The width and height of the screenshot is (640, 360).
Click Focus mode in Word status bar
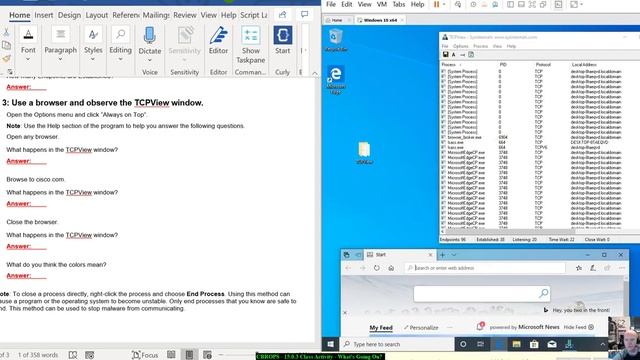145,355
